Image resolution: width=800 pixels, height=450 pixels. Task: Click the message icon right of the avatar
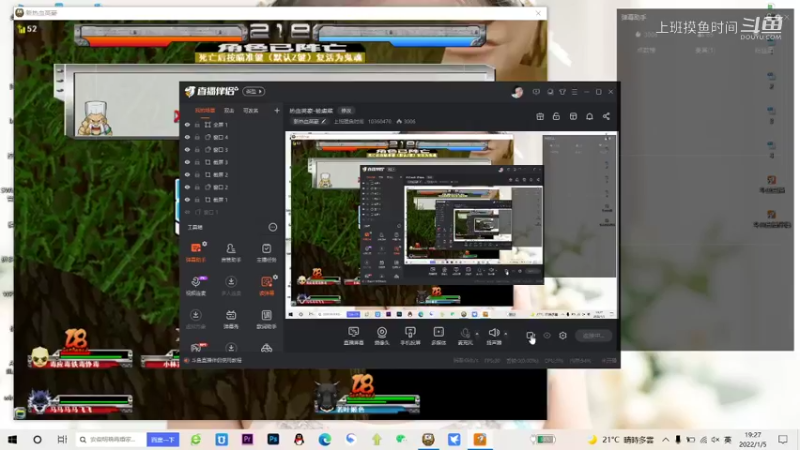pos(536,92)
